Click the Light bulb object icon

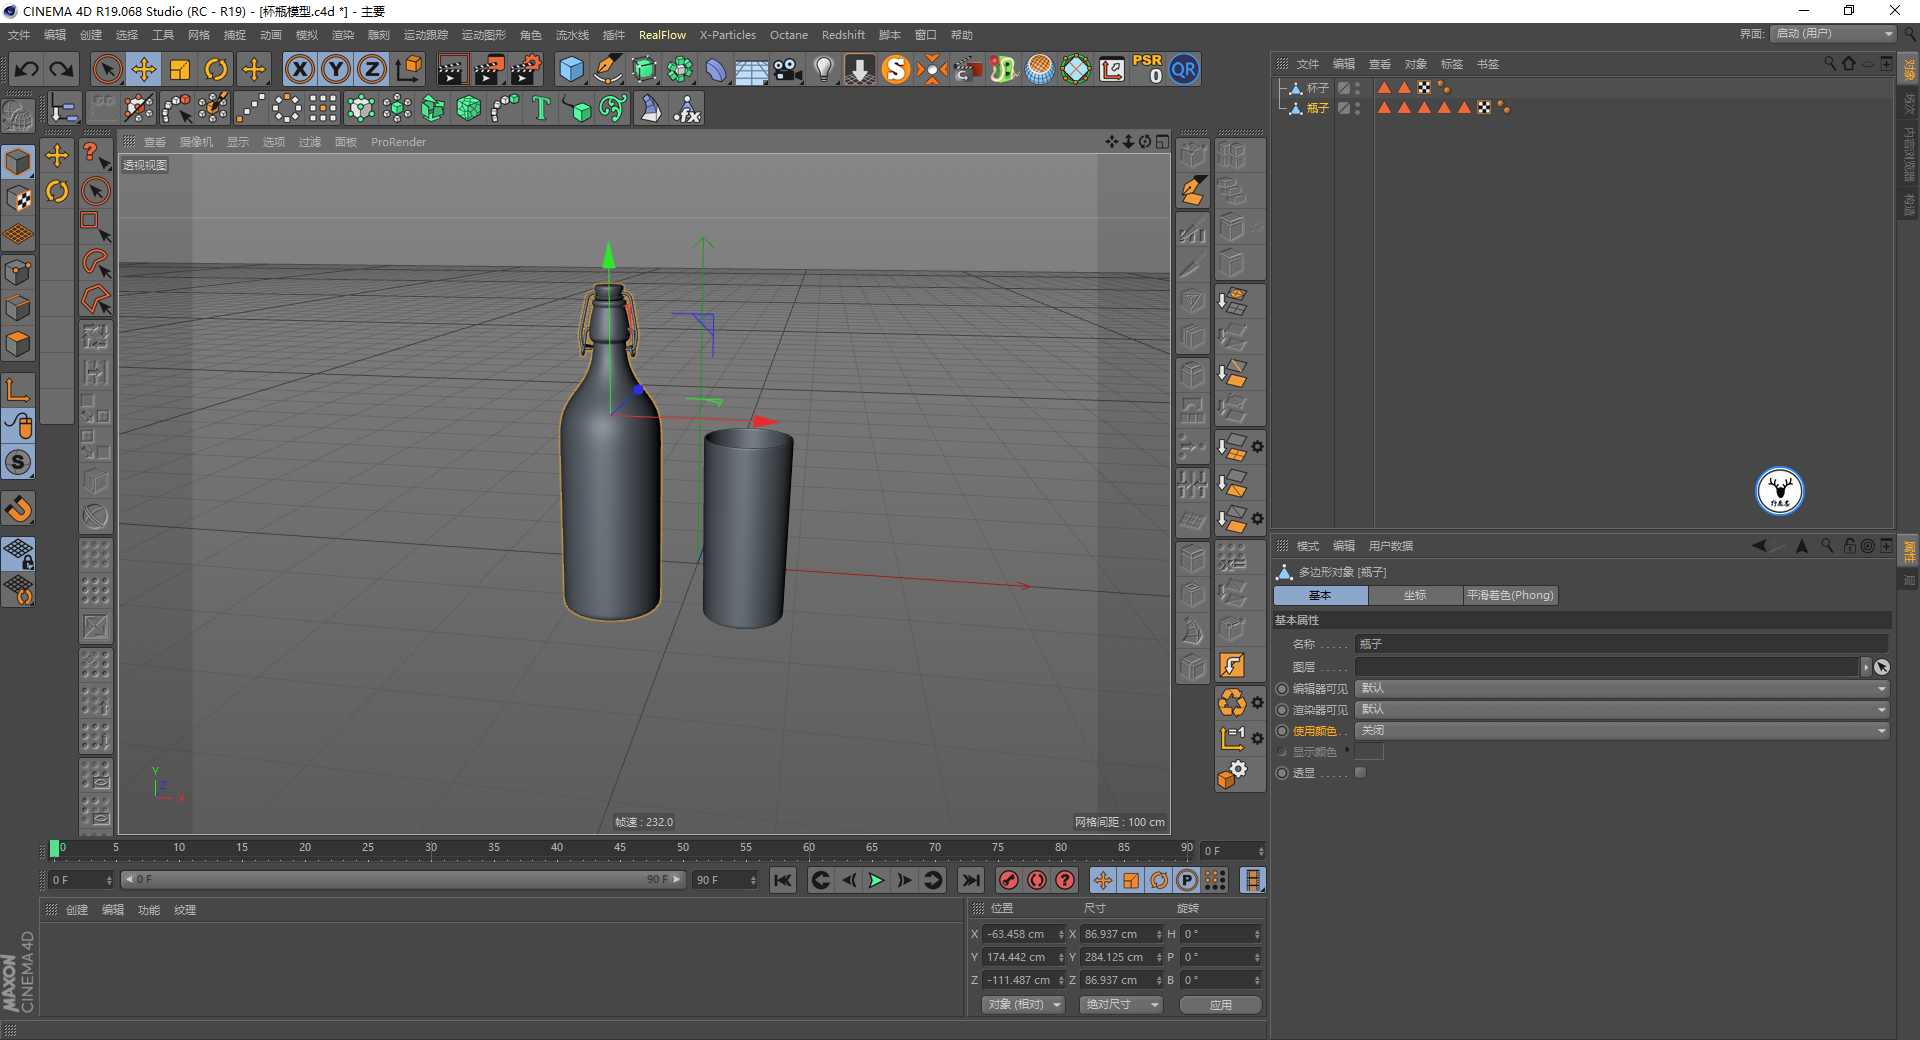click(823, 69)
